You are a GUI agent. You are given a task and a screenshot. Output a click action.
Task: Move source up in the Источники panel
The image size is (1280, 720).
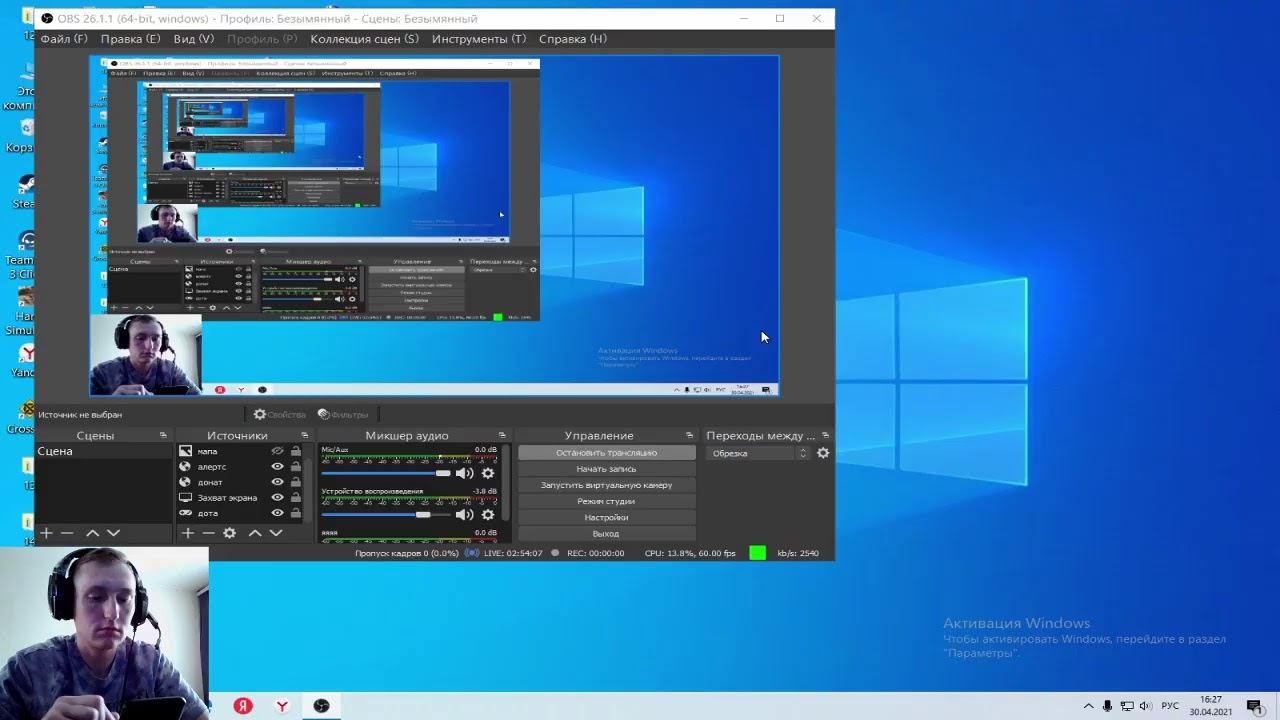tap(255, 533)
